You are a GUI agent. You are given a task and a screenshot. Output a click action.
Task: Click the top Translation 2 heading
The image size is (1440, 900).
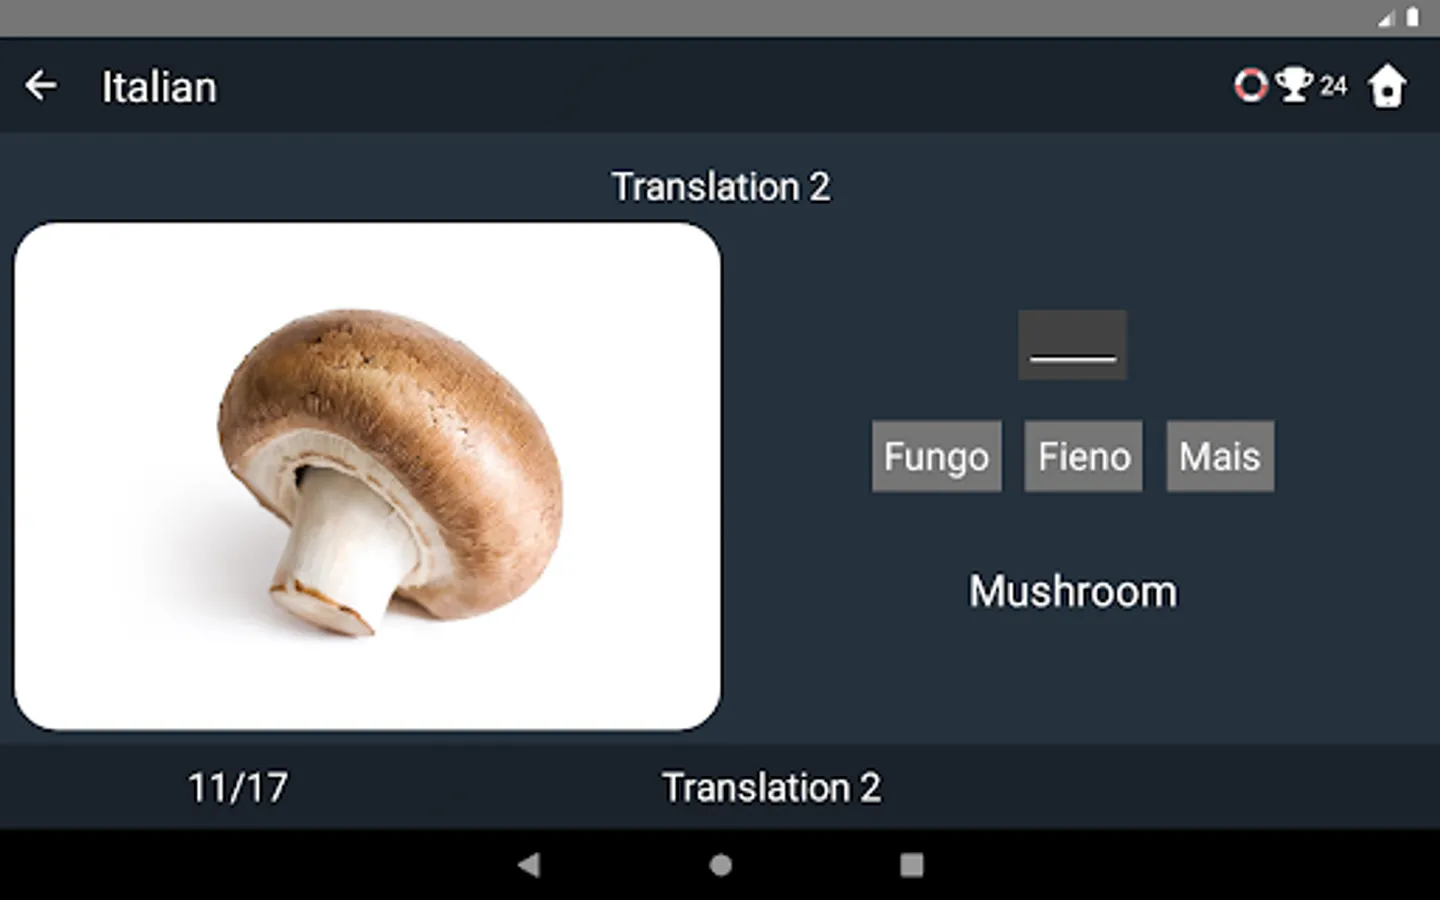[x=721, y=187]
